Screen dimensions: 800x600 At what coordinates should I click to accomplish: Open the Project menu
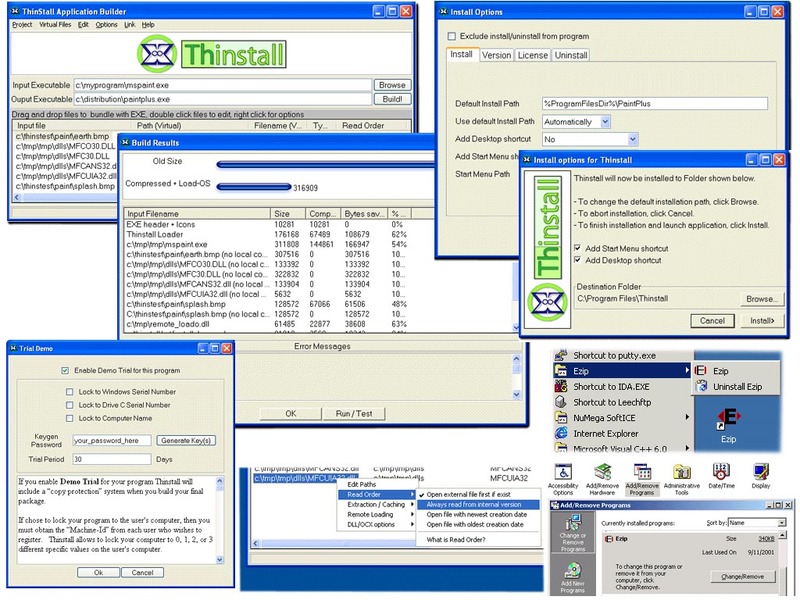pos(22,24)
